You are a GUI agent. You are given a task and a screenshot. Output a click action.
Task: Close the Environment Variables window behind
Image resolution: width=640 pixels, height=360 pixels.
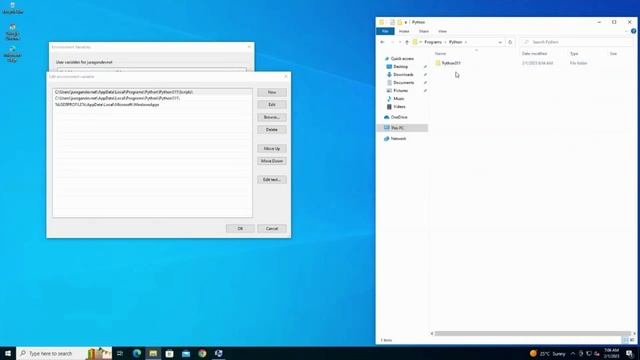click(x=249, y=47)
